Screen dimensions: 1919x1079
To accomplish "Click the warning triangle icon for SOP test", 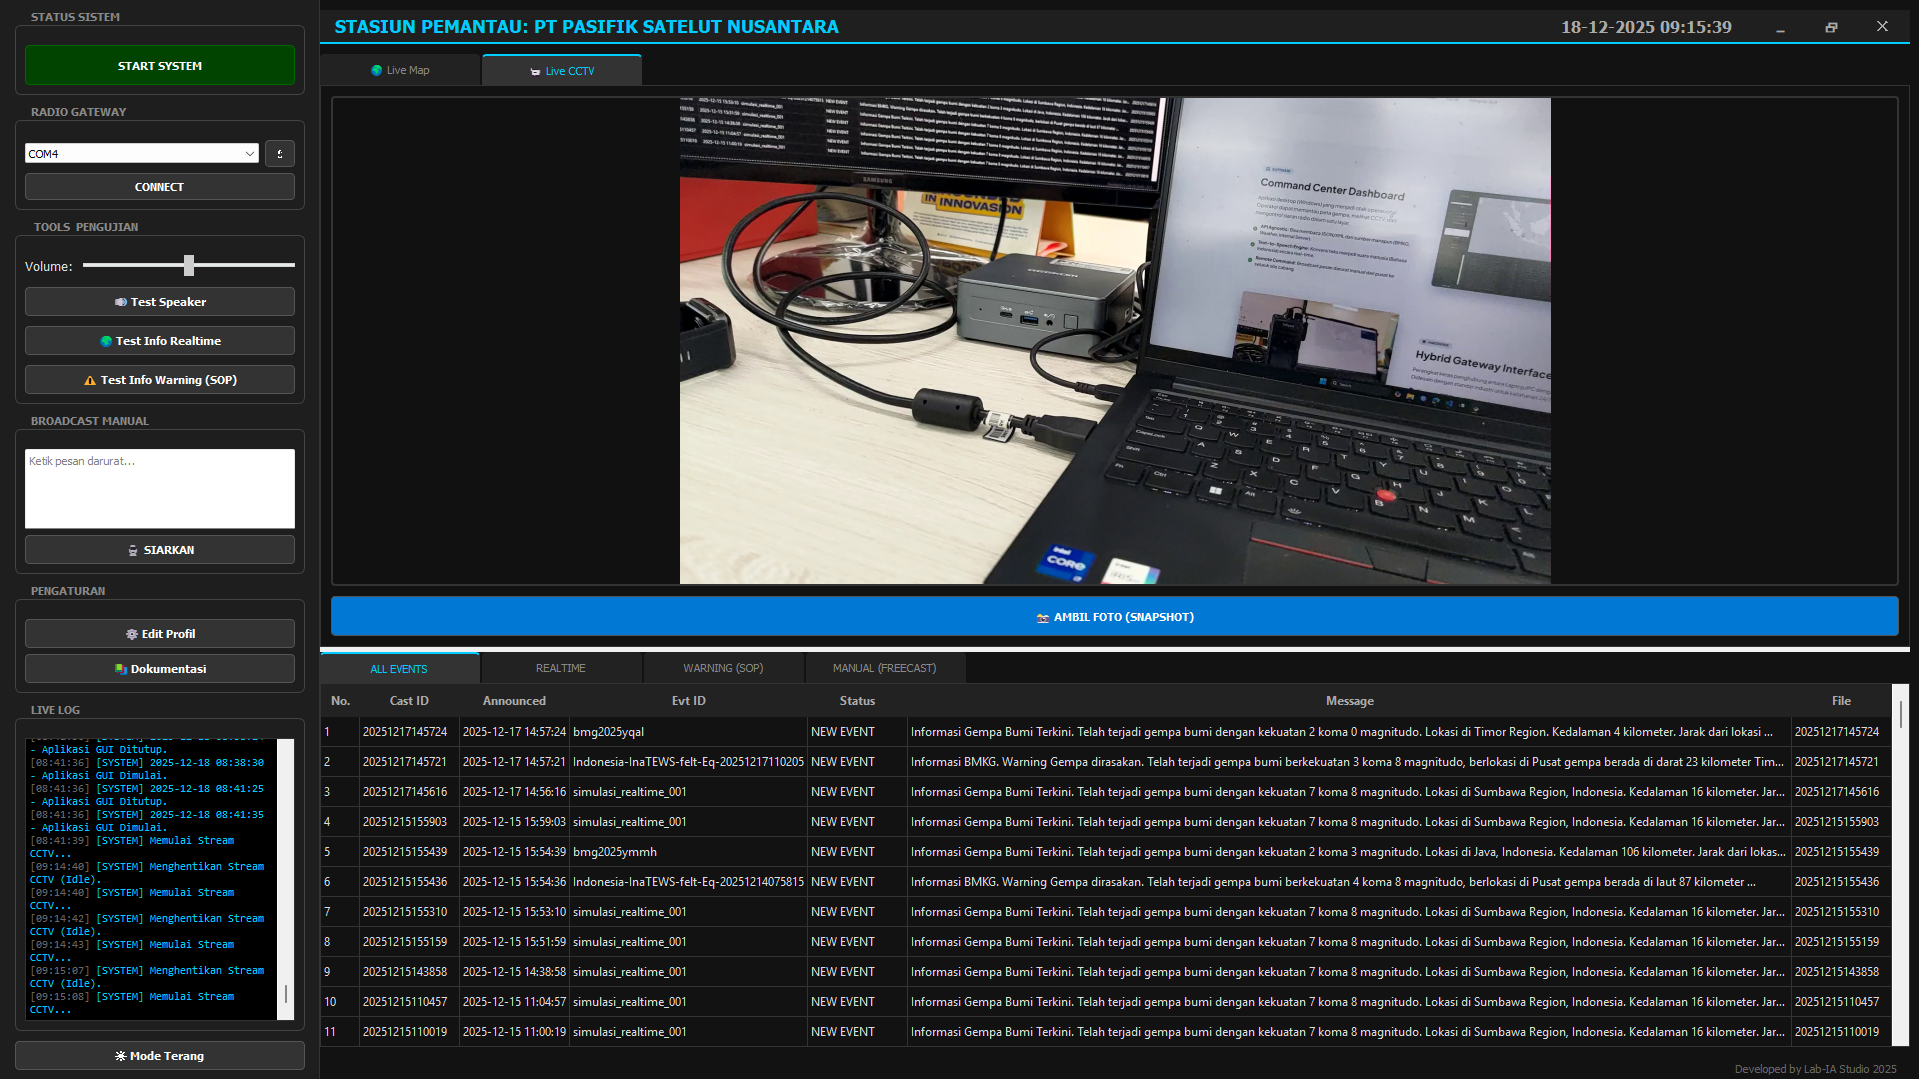I will click(90, 381).
